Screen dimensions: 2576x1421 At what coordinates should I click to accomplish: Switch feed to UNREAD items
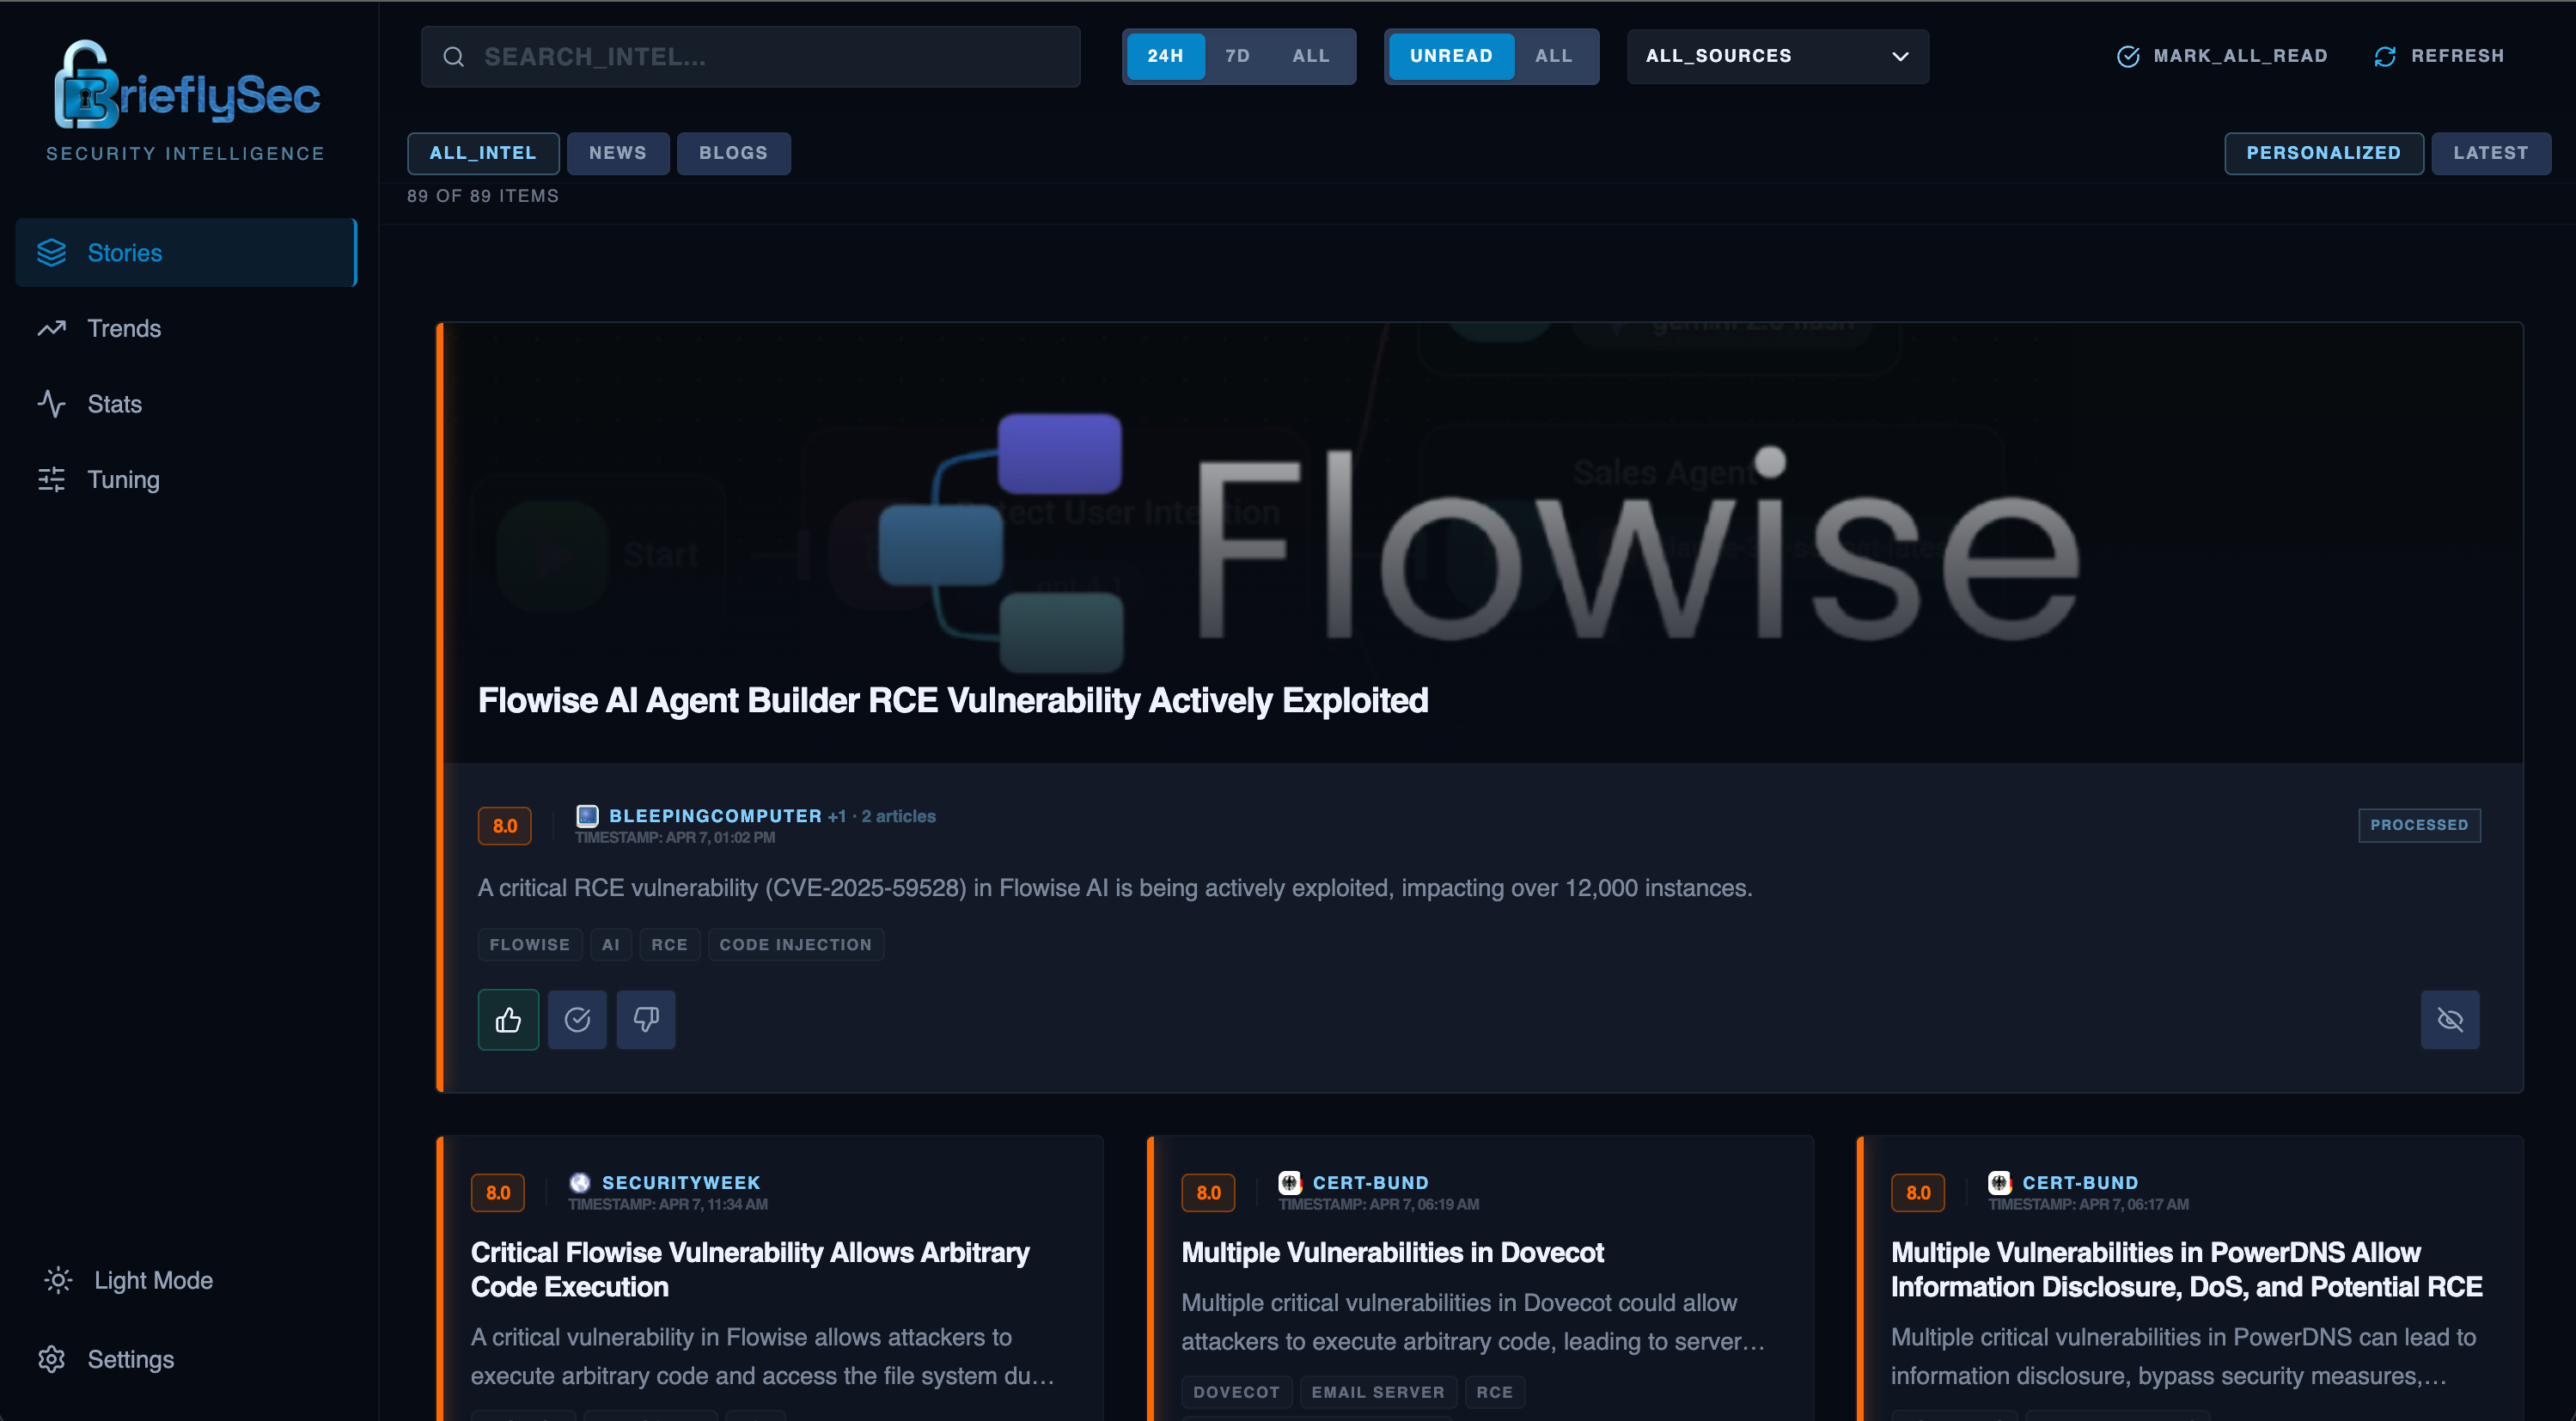coord(1451,56)
